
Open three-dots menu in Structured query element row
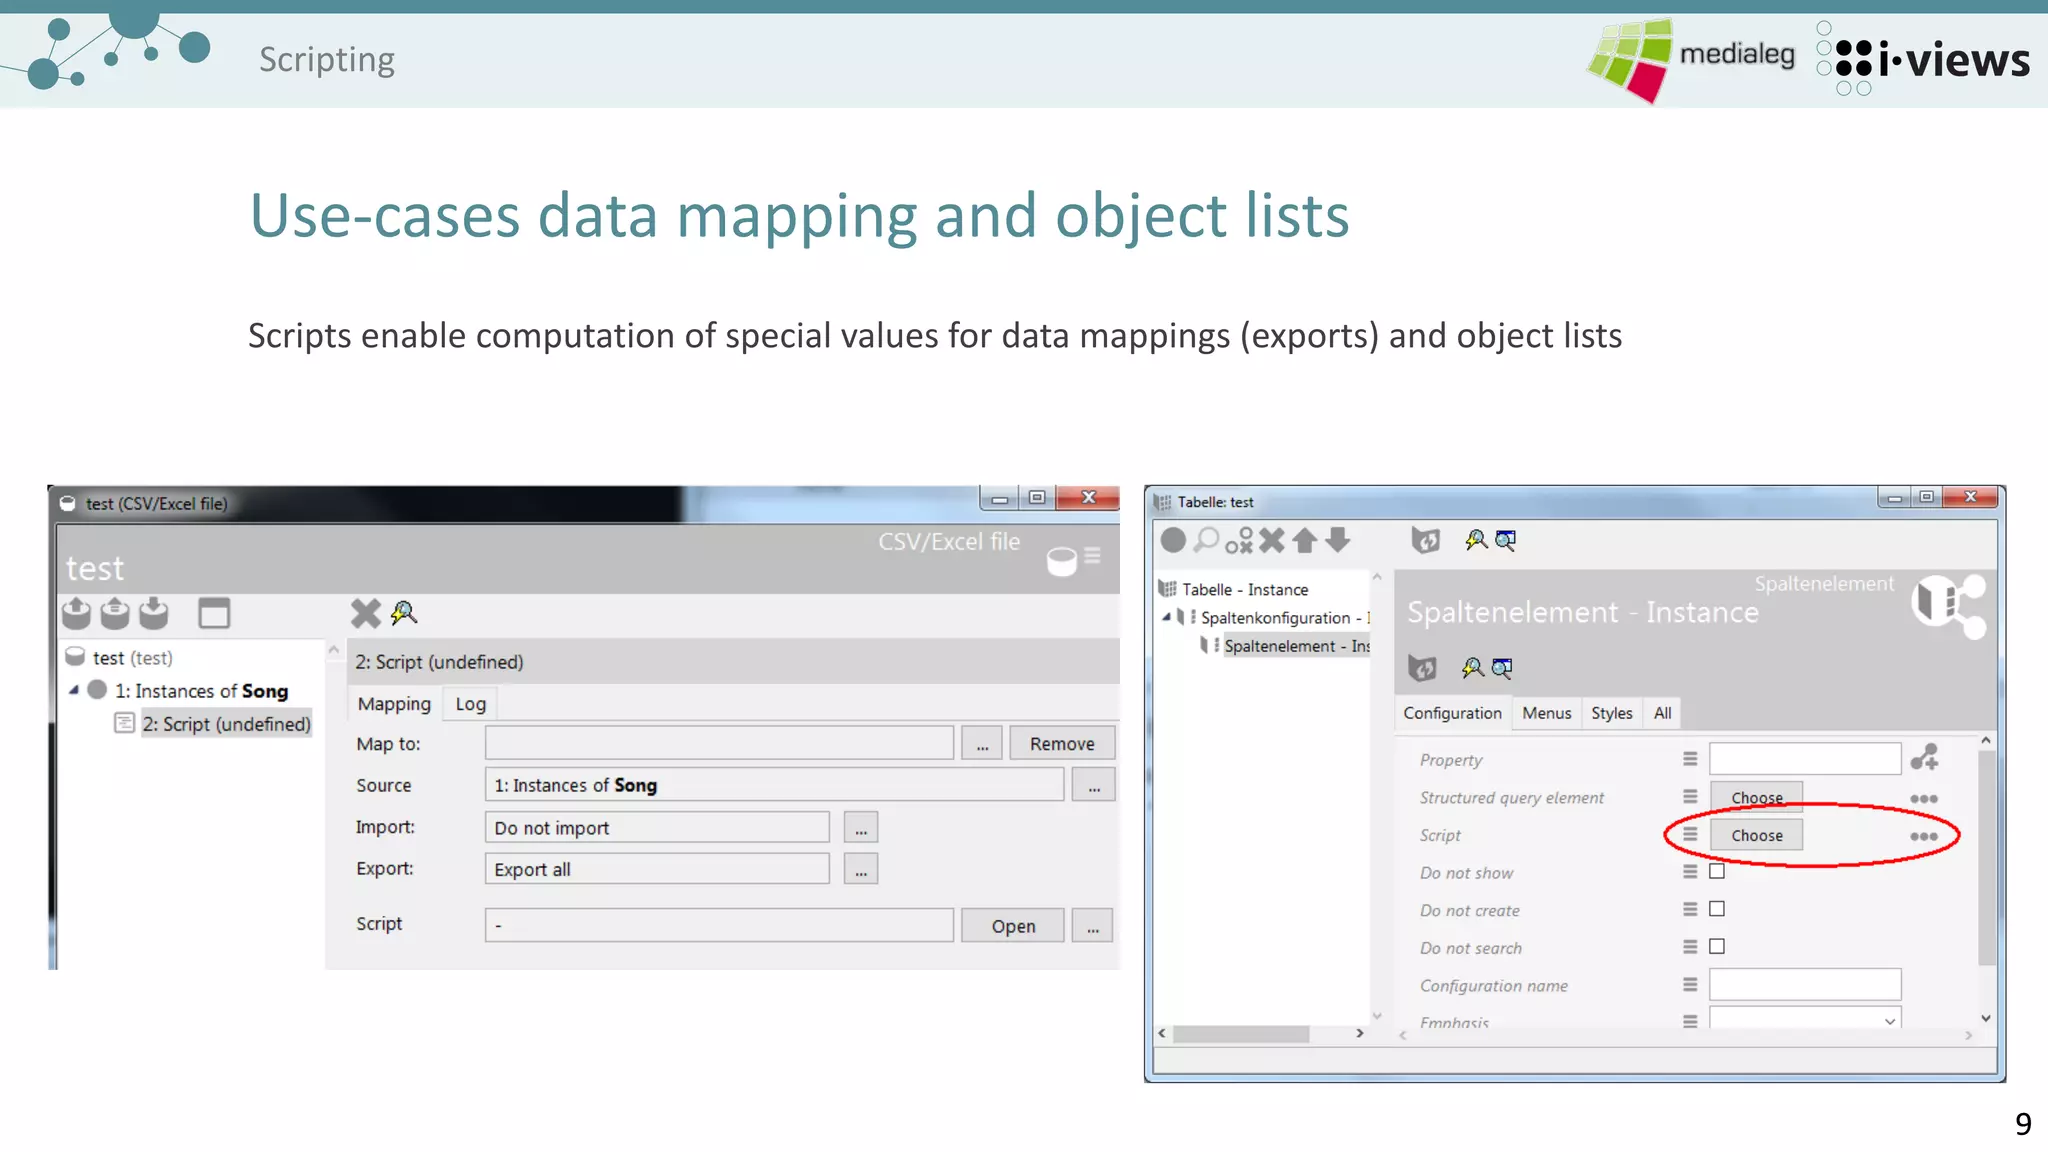(x=1924, y=798)
